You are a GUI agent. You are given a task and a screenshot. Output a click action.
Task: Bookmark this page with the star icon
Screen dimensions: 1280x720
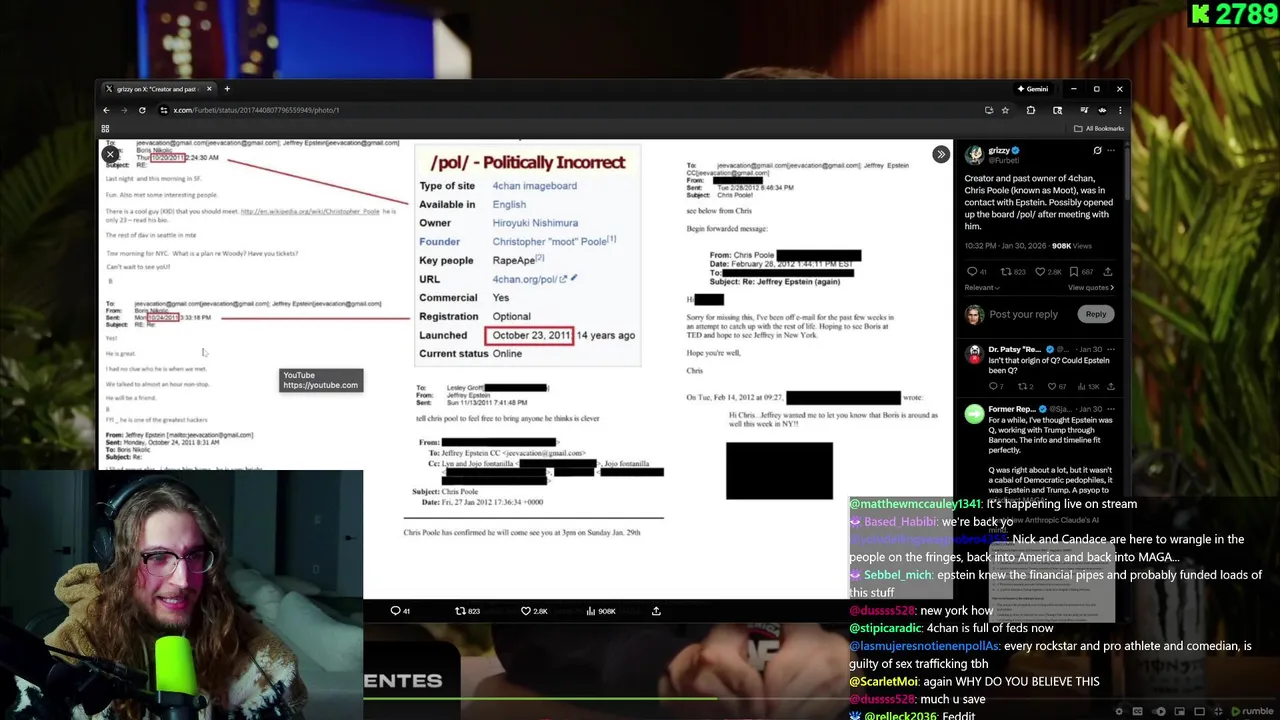click(x=1005, y=110)
